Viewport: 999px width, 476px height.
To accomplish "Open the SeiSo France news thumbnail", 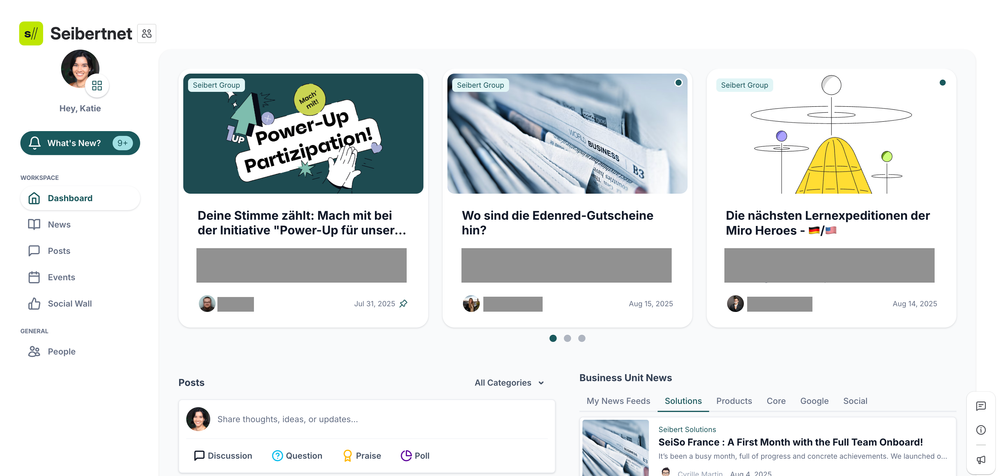I will tap(615, 447).
